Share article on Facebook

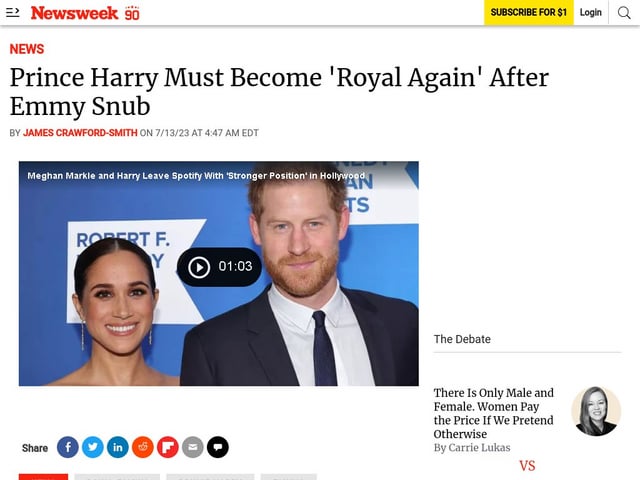68,447
